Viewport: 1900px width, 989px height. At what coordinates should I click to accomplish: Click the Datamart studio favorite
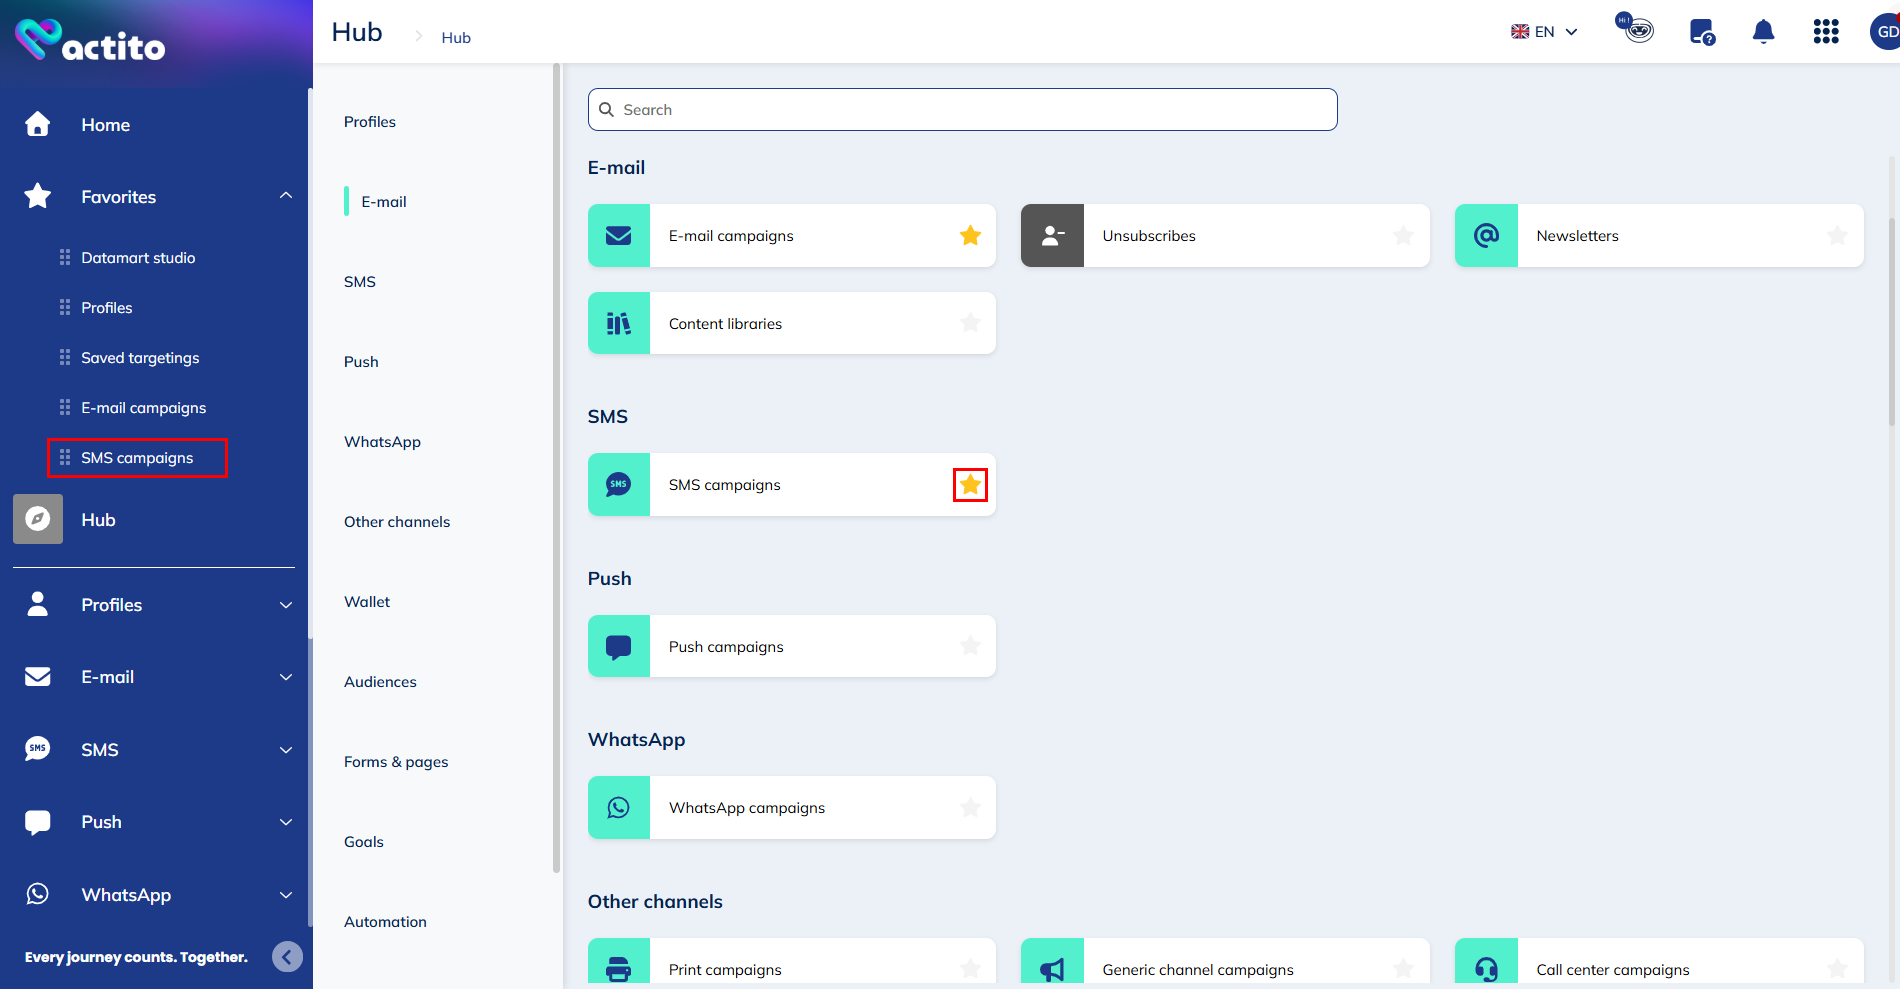tap(137, 257)
